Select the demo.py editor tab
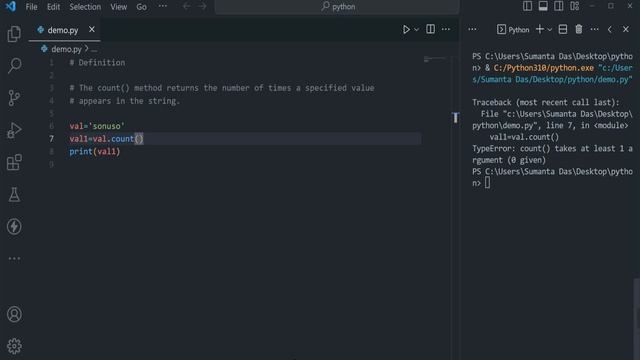The width and height of the screenshot is (640, 360). (x=64, y=30)
